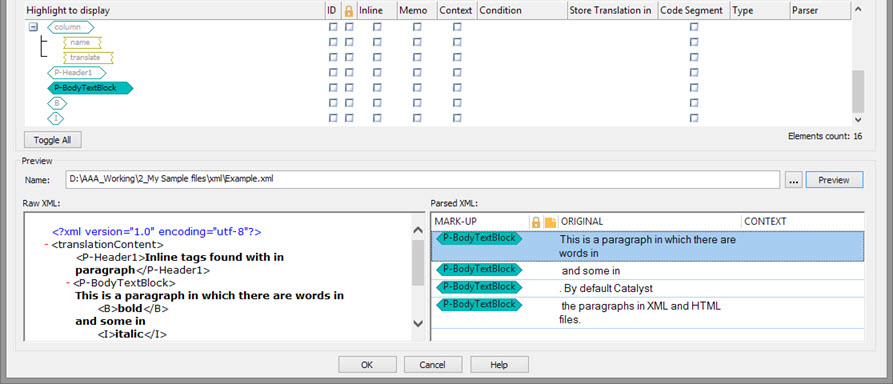Enable Inline for the I element
This screenshot has height=384, width=893.
tap(377, 119)
